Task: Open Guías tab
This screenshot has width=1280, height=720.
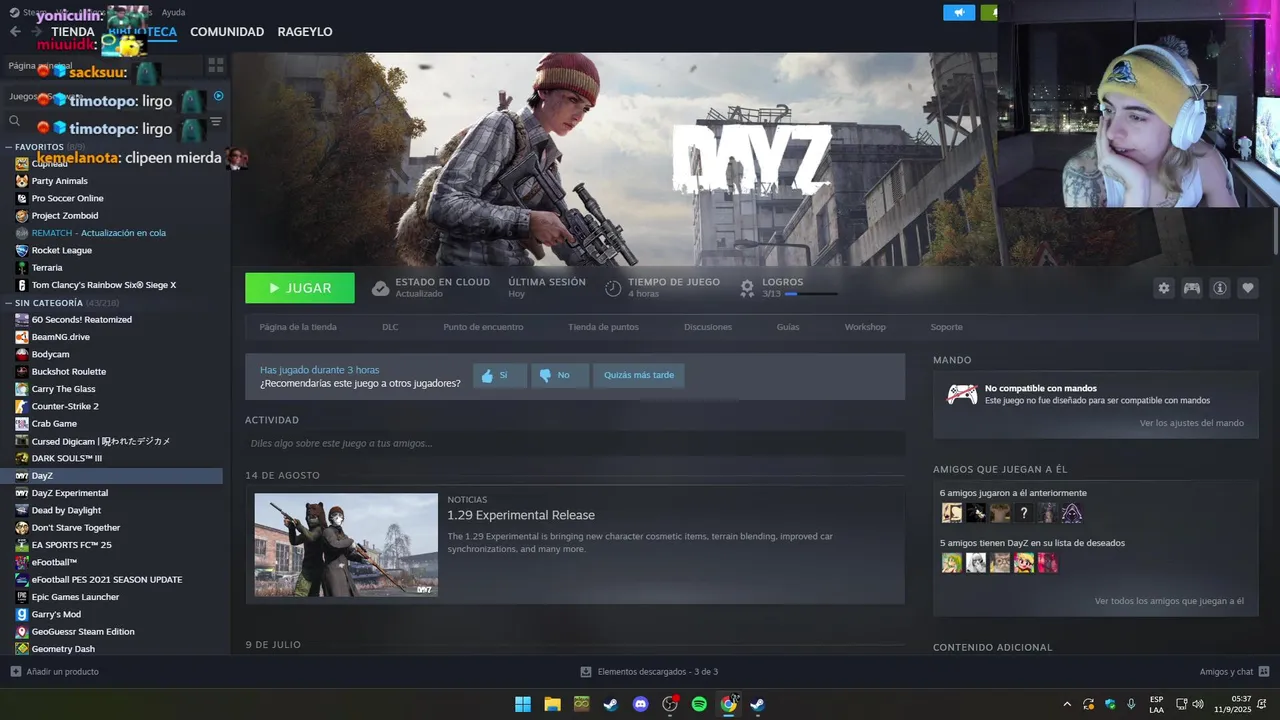Action: [788, 327]
